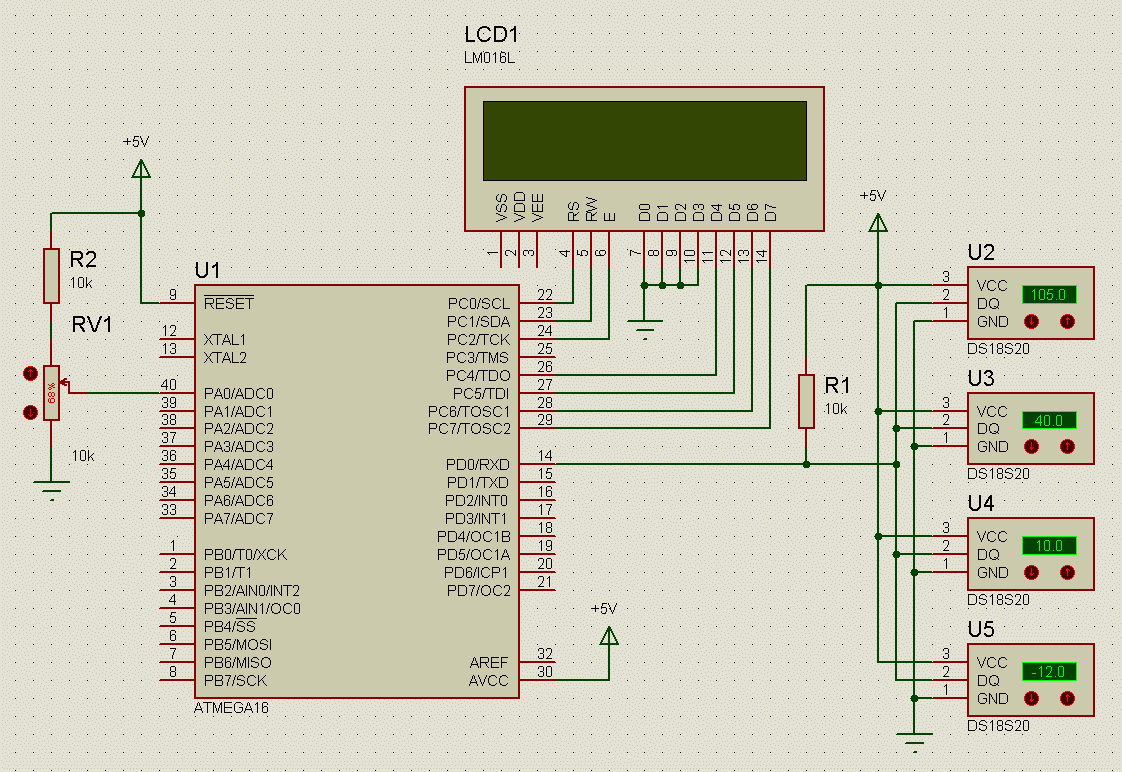Select the LM016L LCD display screen
Viewport: 1122px width, 772px height.
click(x=645, y=141)
